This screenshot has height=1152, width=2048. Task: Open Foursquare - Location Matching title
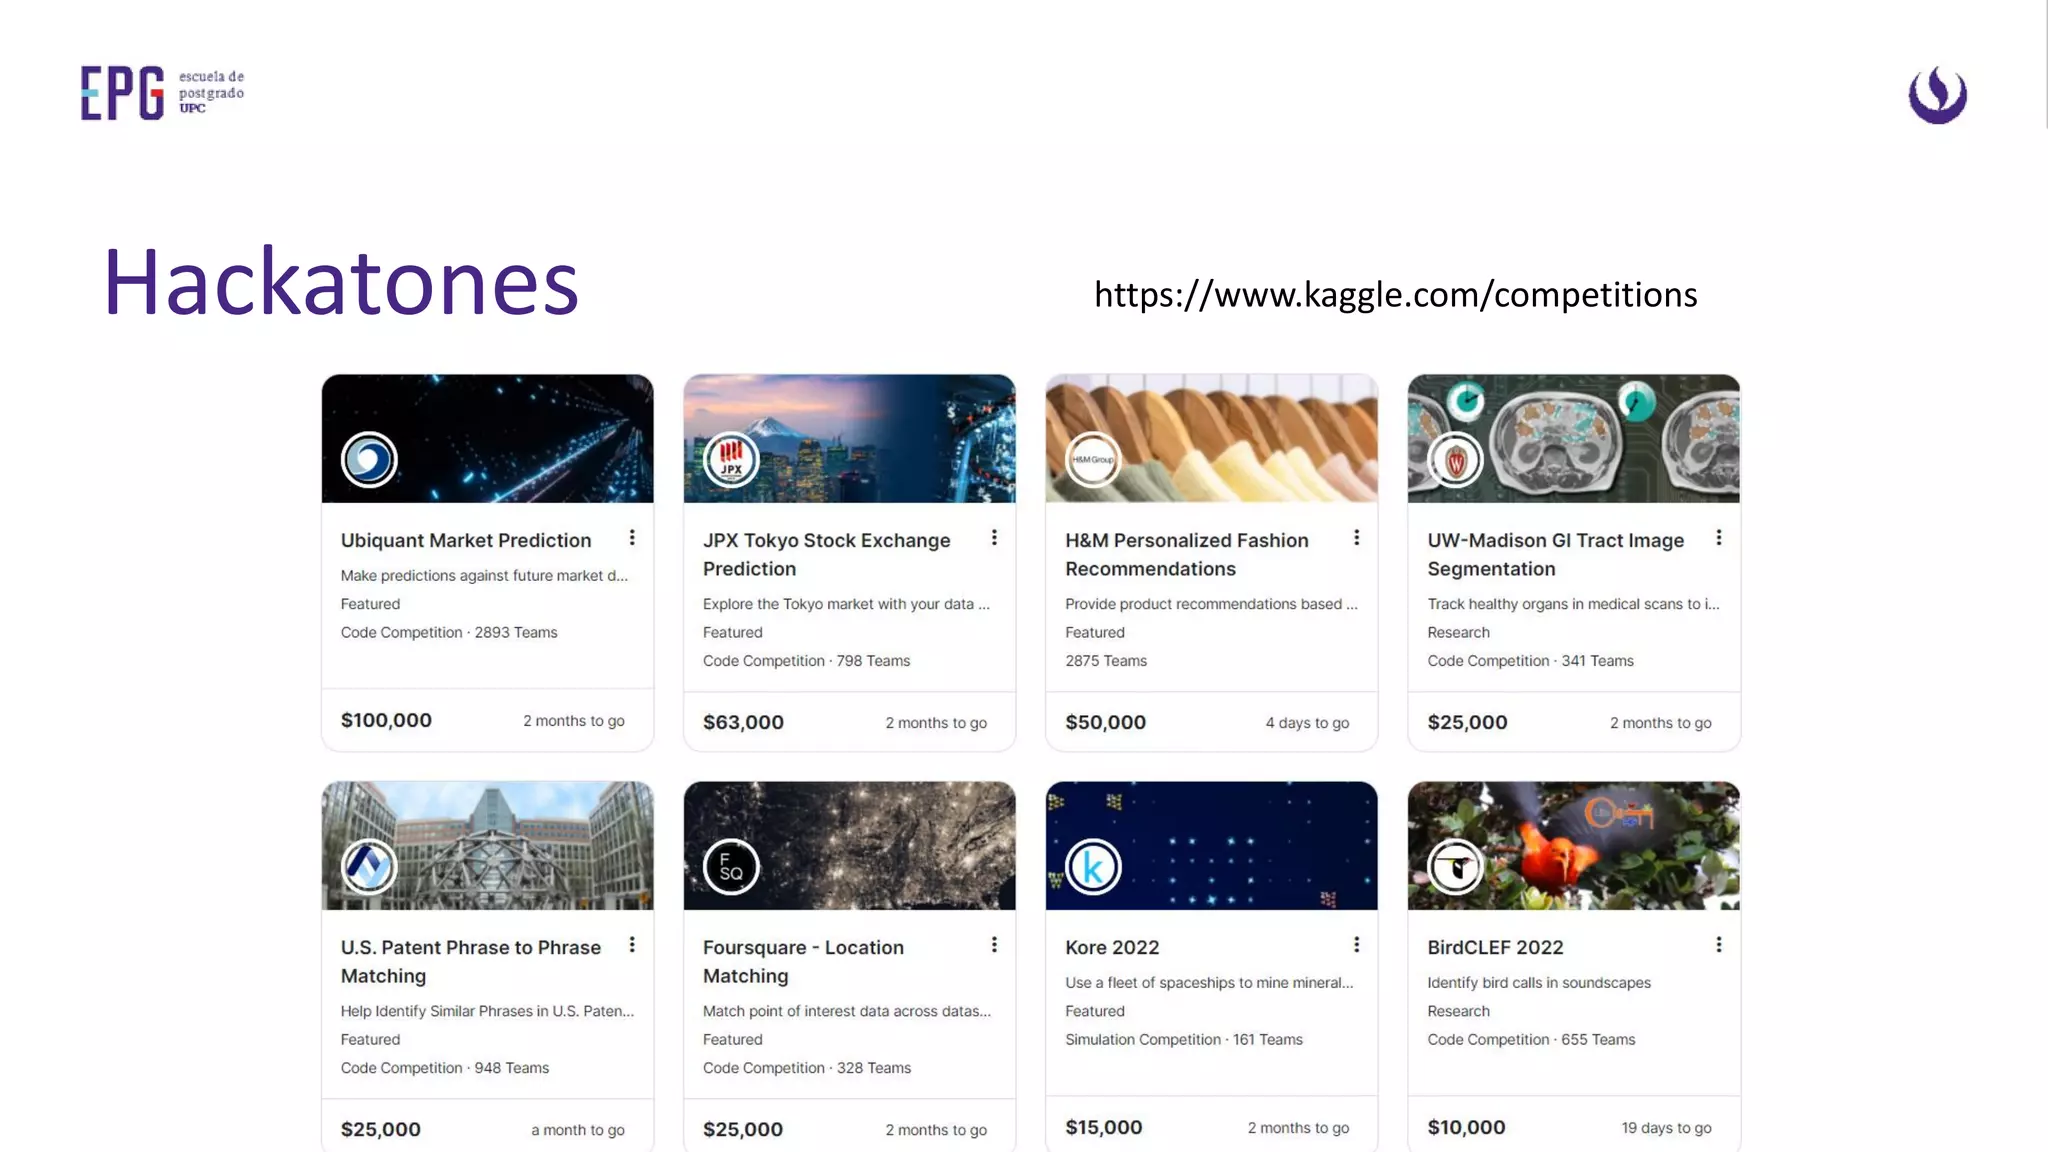click(x=803, y=961)
